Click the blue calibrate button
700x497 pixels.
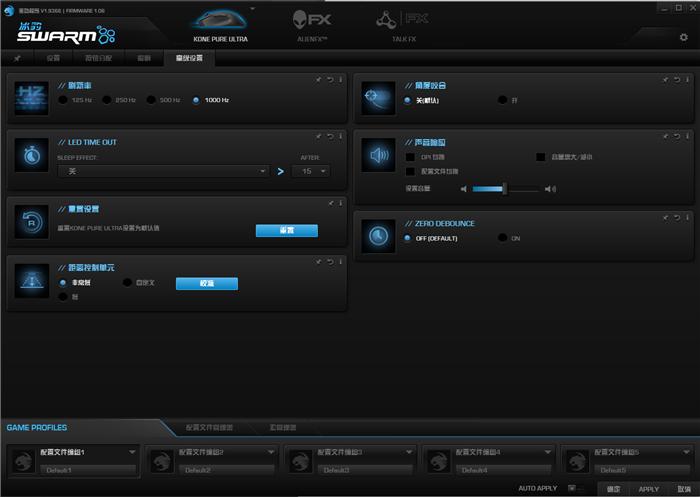click(207, 283)
